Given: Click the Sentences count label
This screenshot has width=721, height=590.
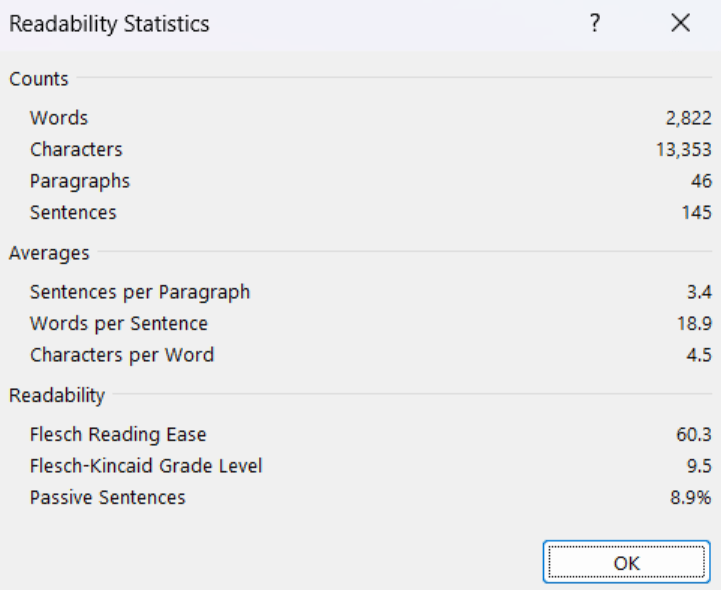Looking at the screenshot, I should [x=73, y=212].
